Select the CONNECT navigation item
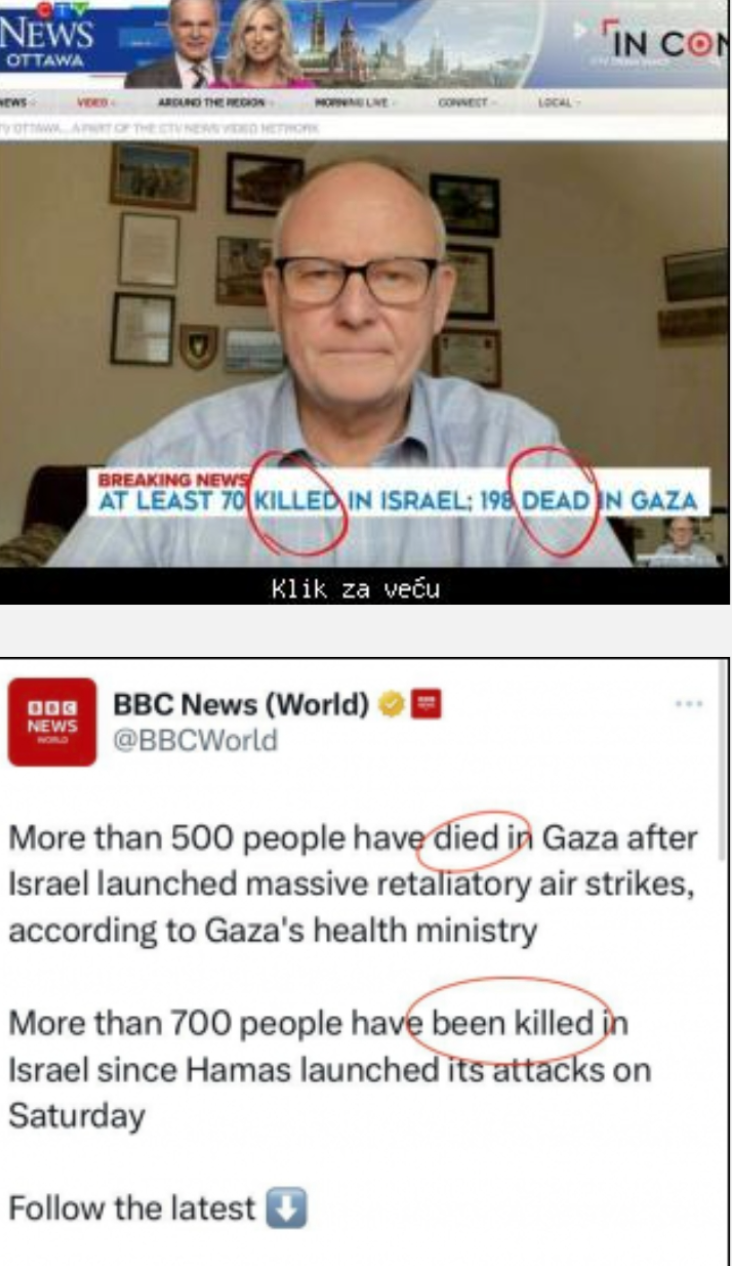The height and width of the screenshot is (1266, 732). pyautogui.click(x=465, y=103)
